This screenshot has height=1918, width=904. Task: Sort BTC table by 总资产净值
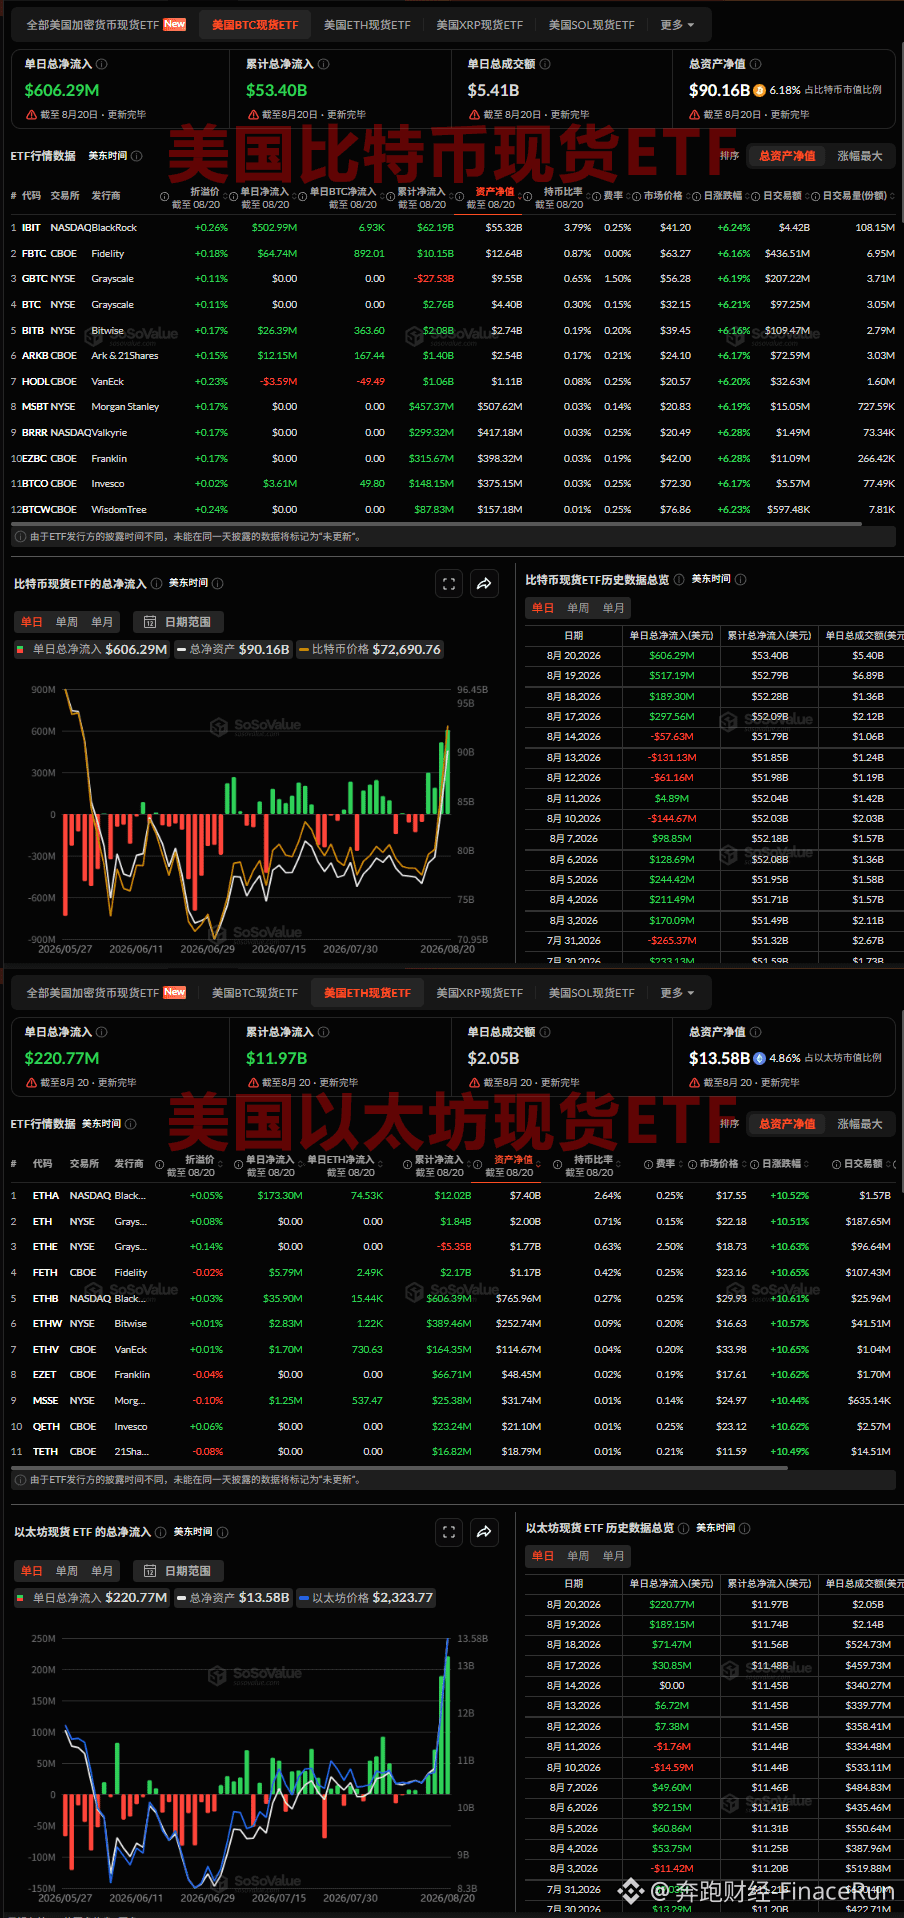click(x=787, y=156)
